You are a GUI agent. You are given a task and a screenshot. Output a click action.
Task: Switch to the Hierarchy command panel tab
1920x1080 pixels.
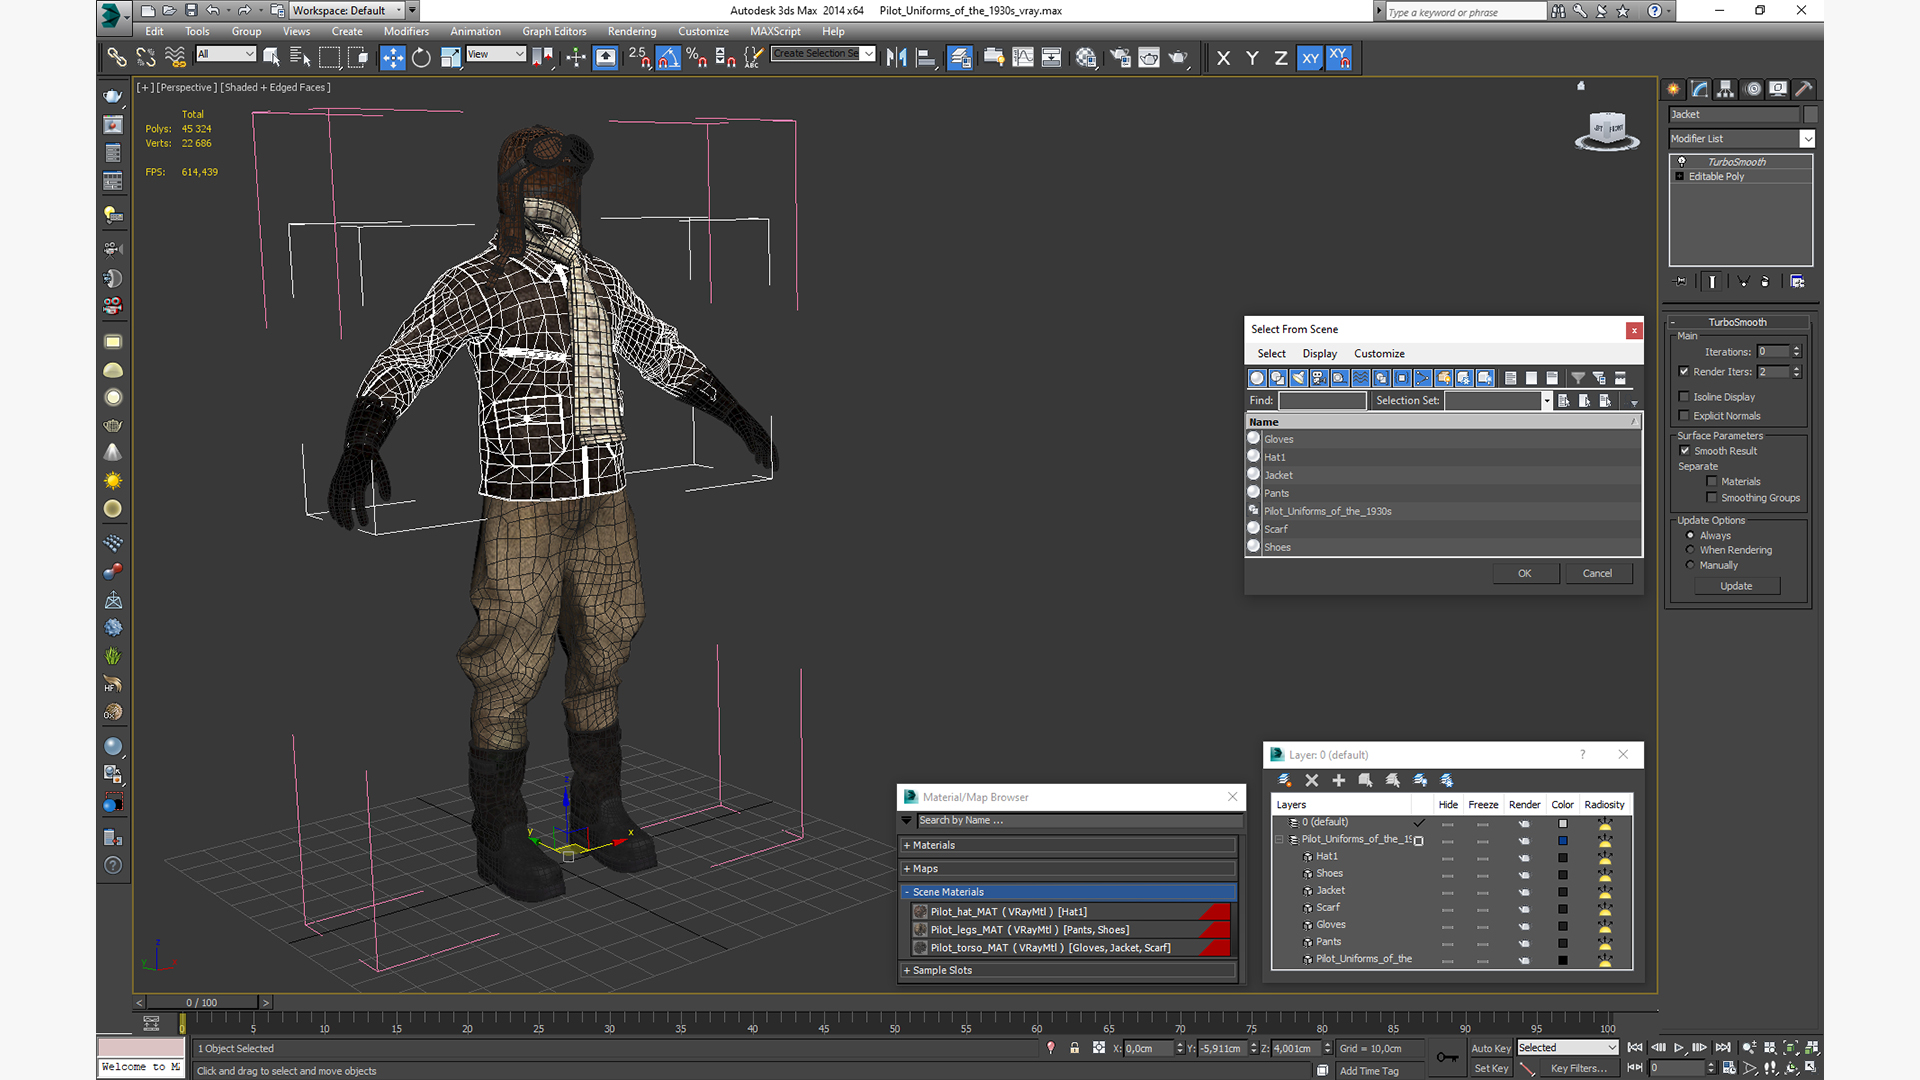click(x=1725, y=89)
